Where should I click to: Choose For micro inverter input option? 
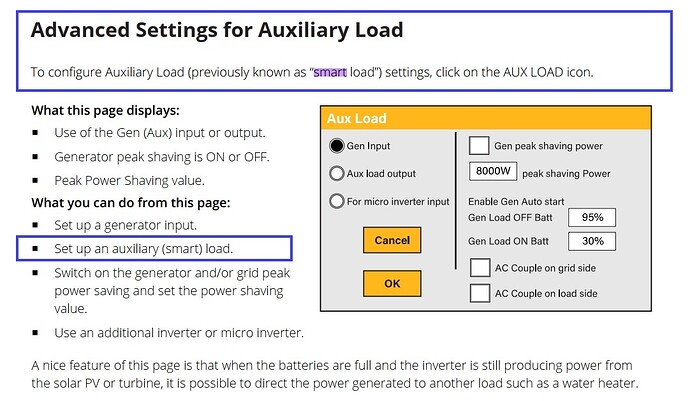pyautogui.click(x=337, y=201)
